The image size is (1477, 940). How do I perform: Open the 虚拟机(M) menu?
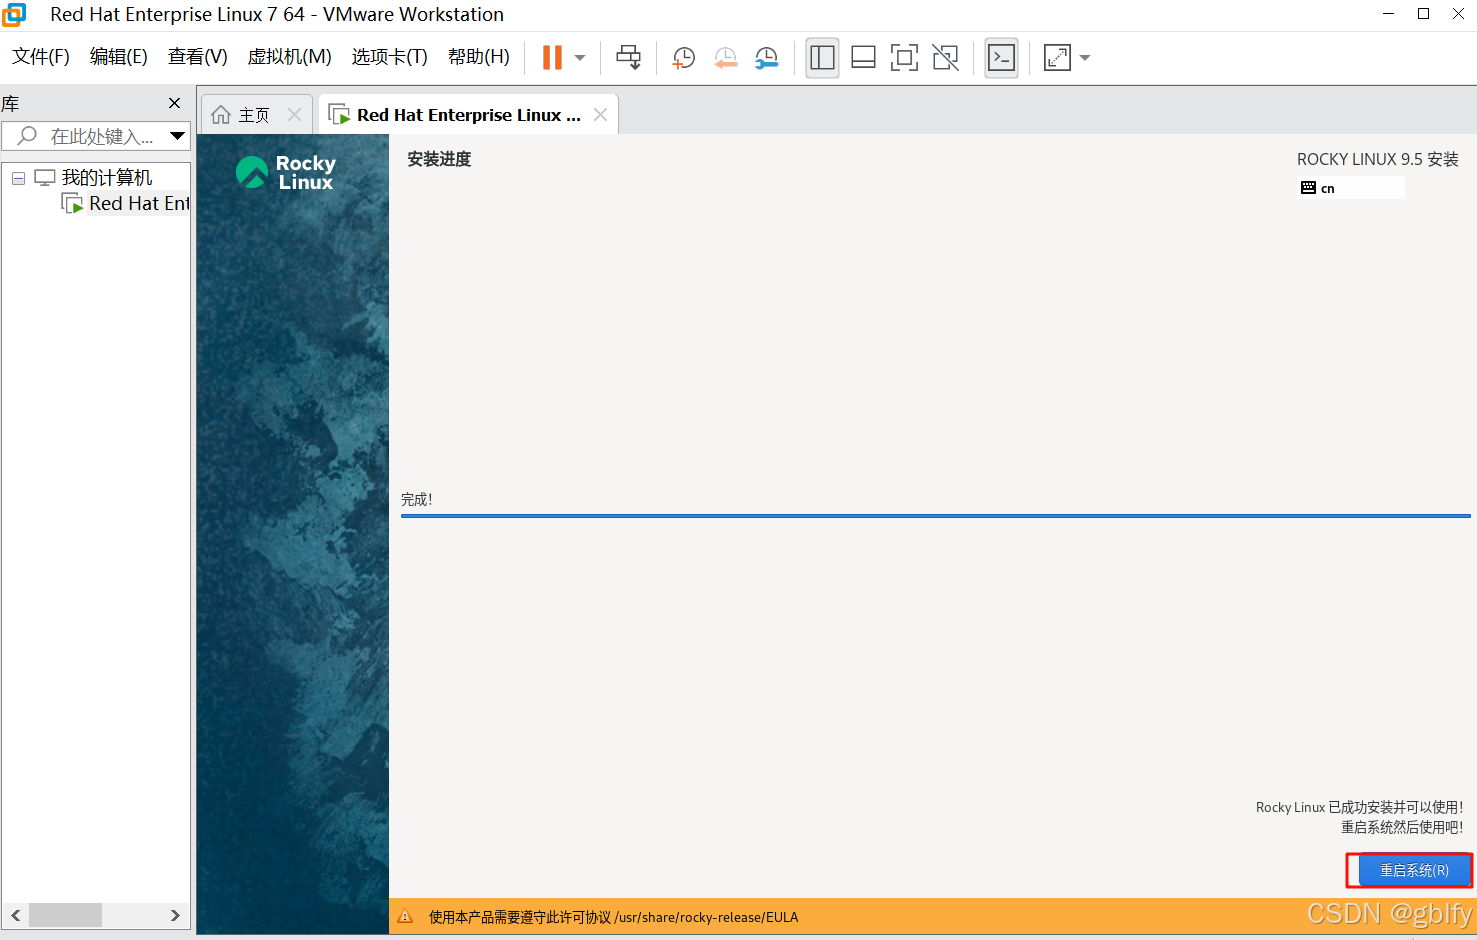[x=290, y=56]
